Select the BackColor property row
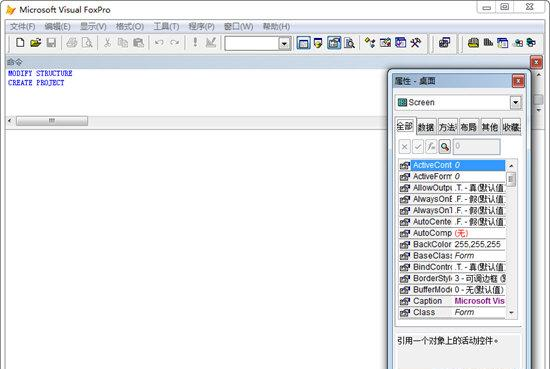Image resolution: width=550 pixels, height=369 pixels. coord(452,244)
